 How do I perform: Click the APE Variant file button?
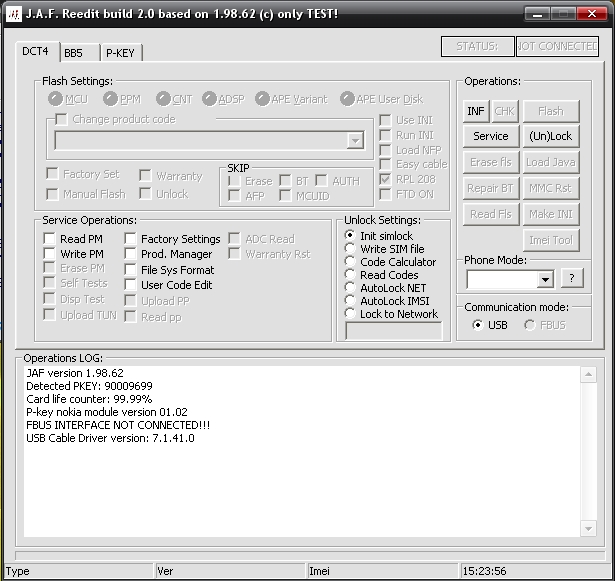tap(262, 99)
